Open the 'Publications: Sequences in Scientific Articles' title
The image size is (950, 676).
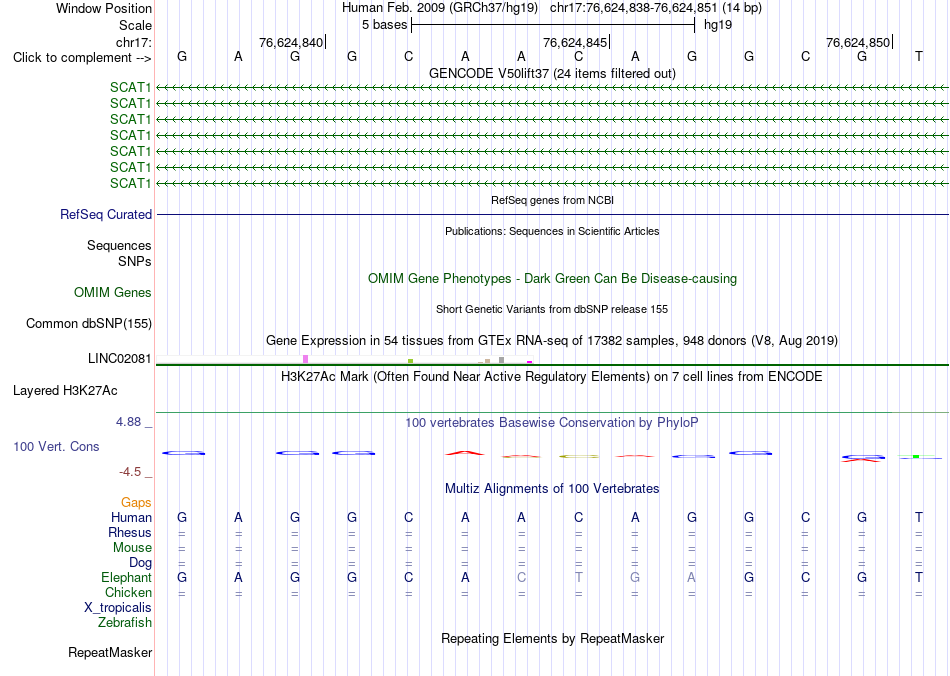tap(552, 231)
